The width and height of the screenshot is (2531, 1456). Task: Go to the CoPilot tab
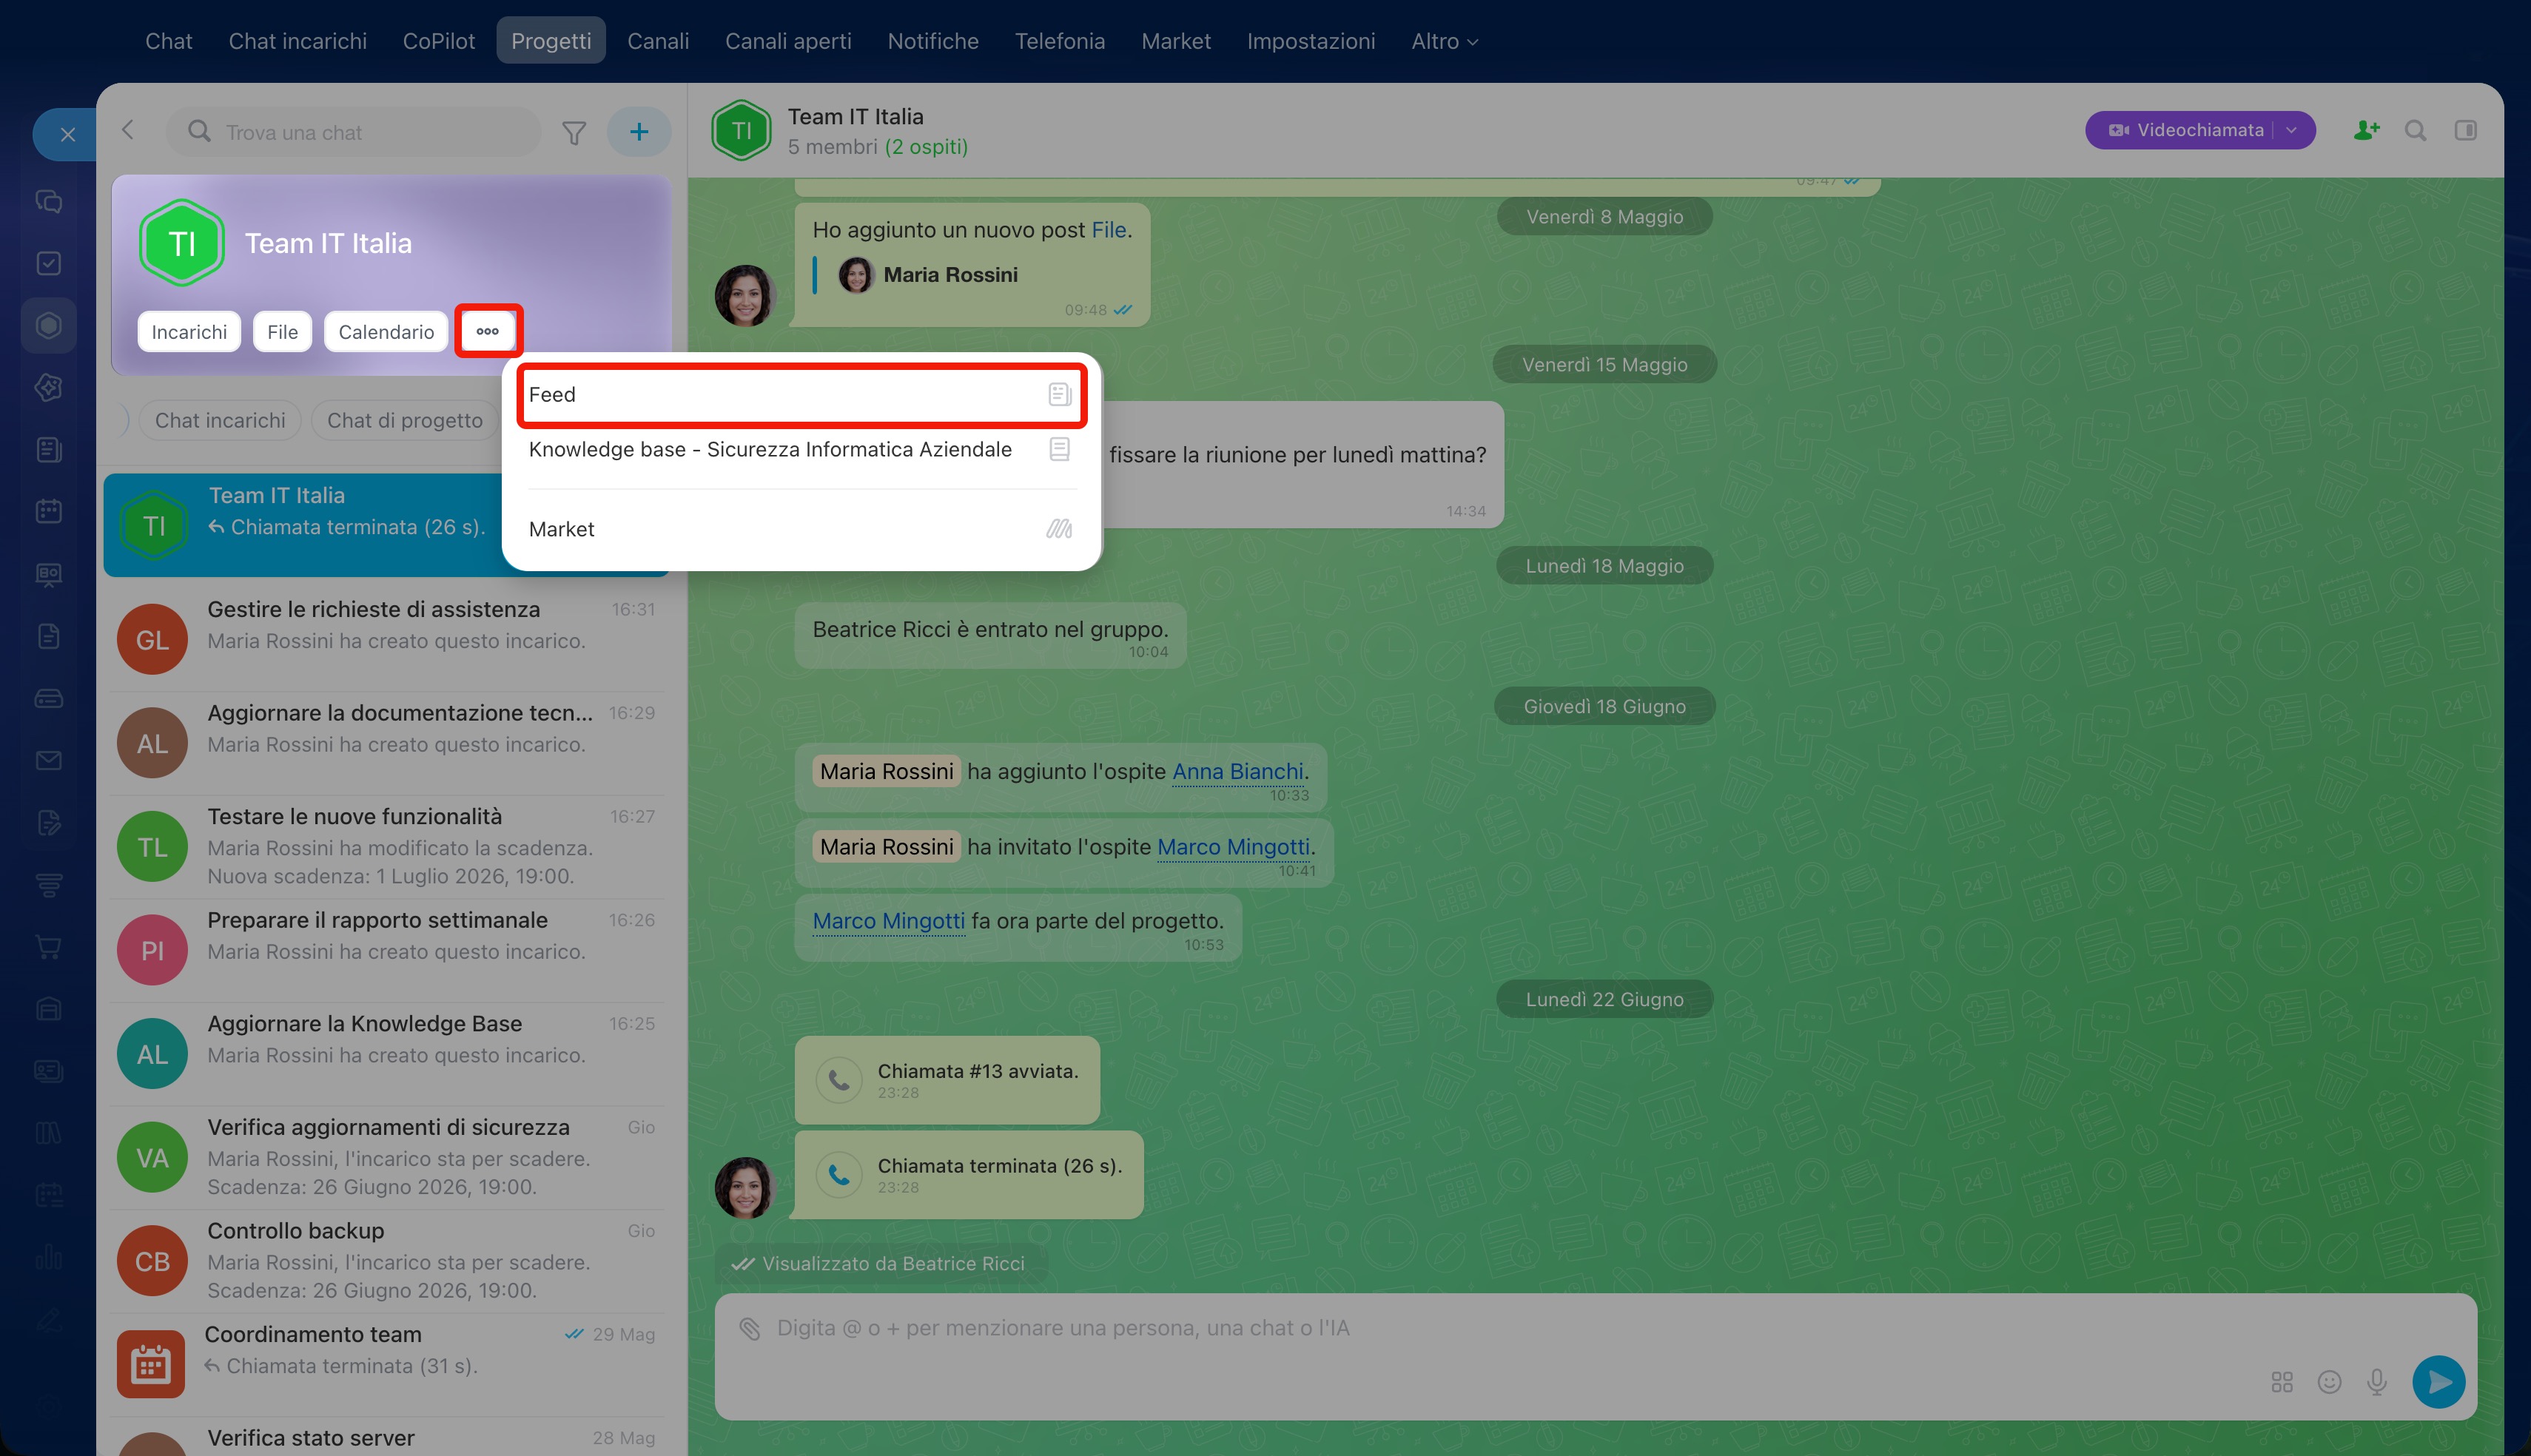439,41
